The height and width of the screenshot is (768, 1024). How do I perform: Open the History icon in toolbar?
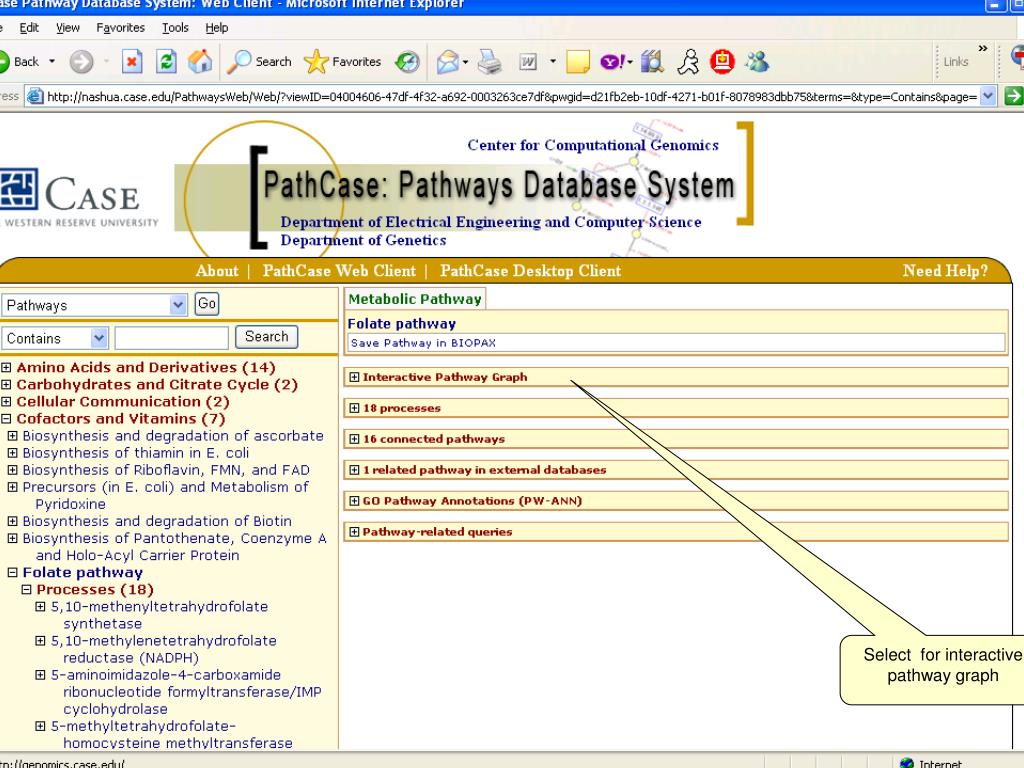(x=407, y=62)
